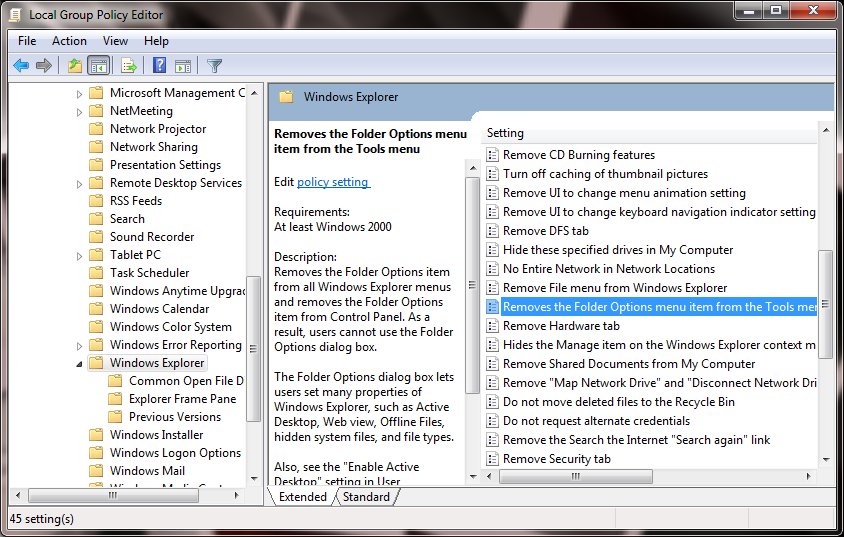Click the tree pane vertical scrollbar thumb
This screenshot has height=537, width=844.
tap(253, 349)
